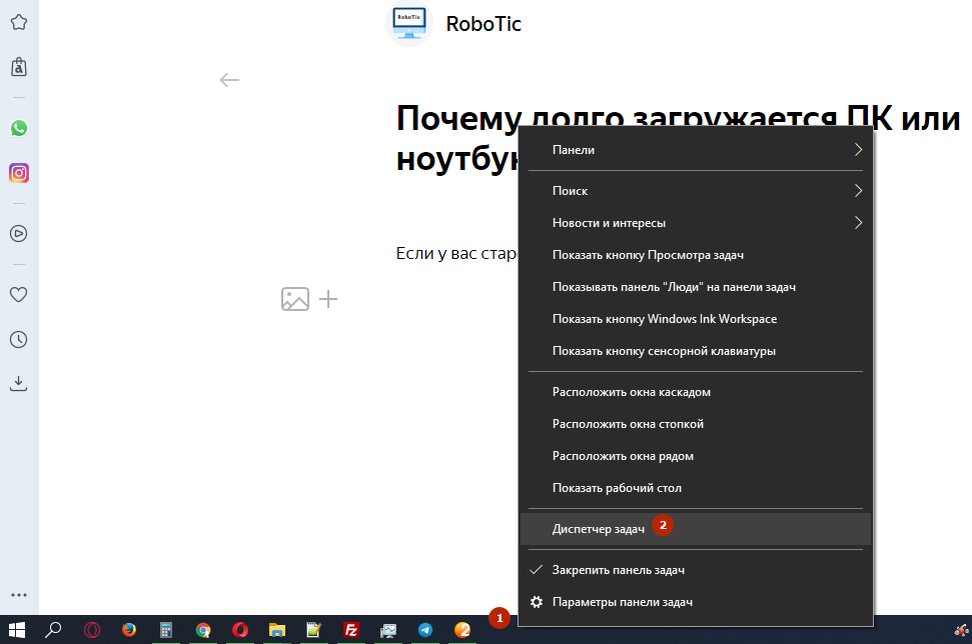Screen dimensions: 972x644
Task: Click the RoboTic channel avatar
Action: coord(409,24)
